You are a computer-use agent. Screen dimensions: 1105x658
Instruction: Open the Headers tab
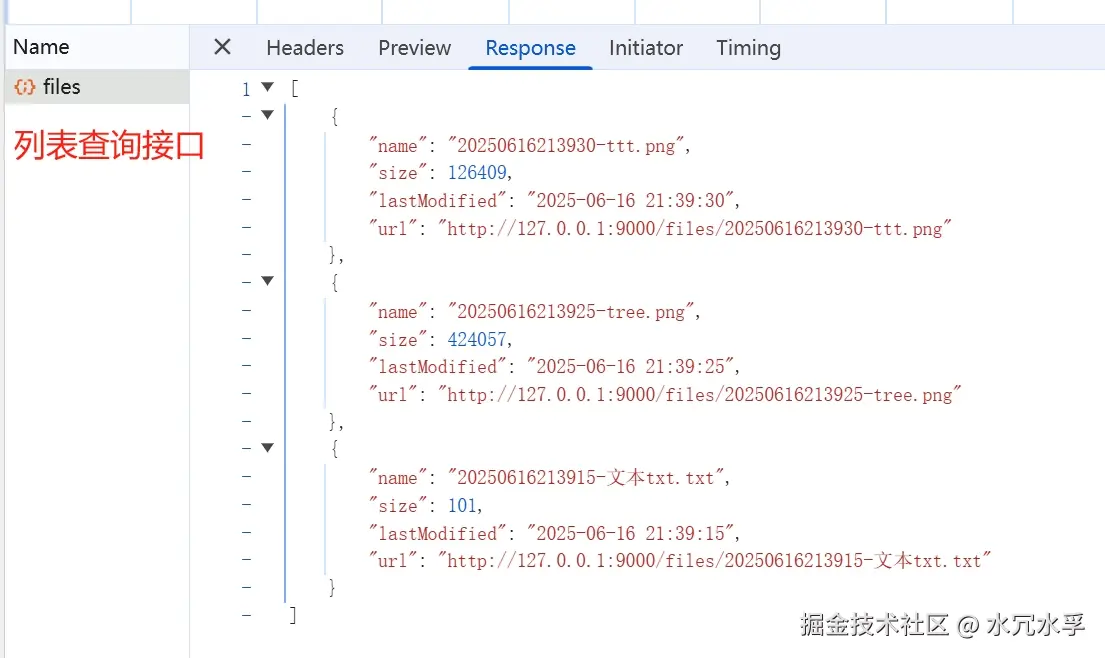pyautogui.click(x=305, y=48)
